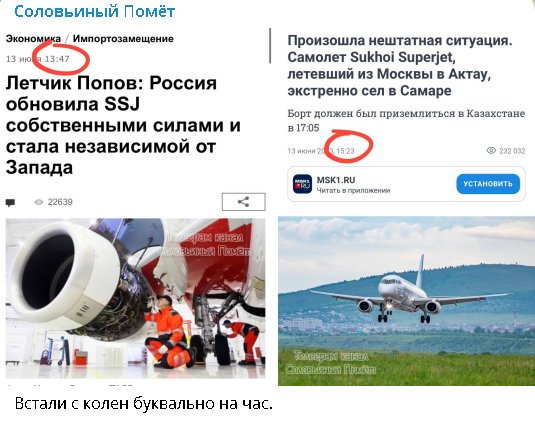This screenshot has height=423, width=535.
Task: Click the Читать в приложении label
Action: click(353, 190)
